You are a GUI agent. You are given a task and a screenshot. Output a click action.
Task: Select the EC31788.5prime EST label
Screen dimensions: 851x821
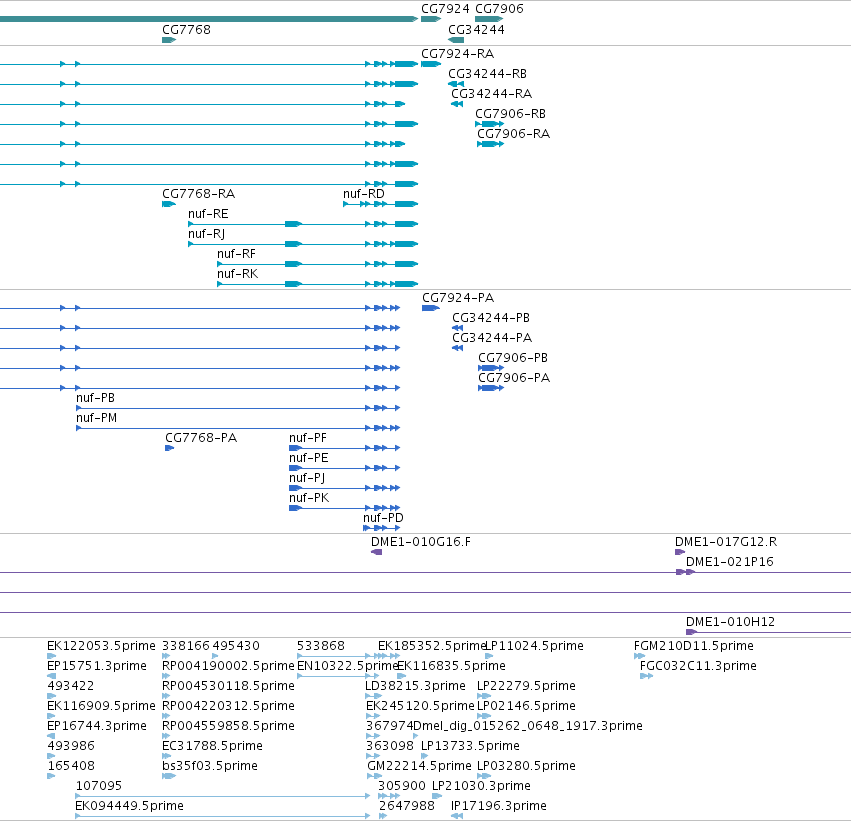coord(212,746)
